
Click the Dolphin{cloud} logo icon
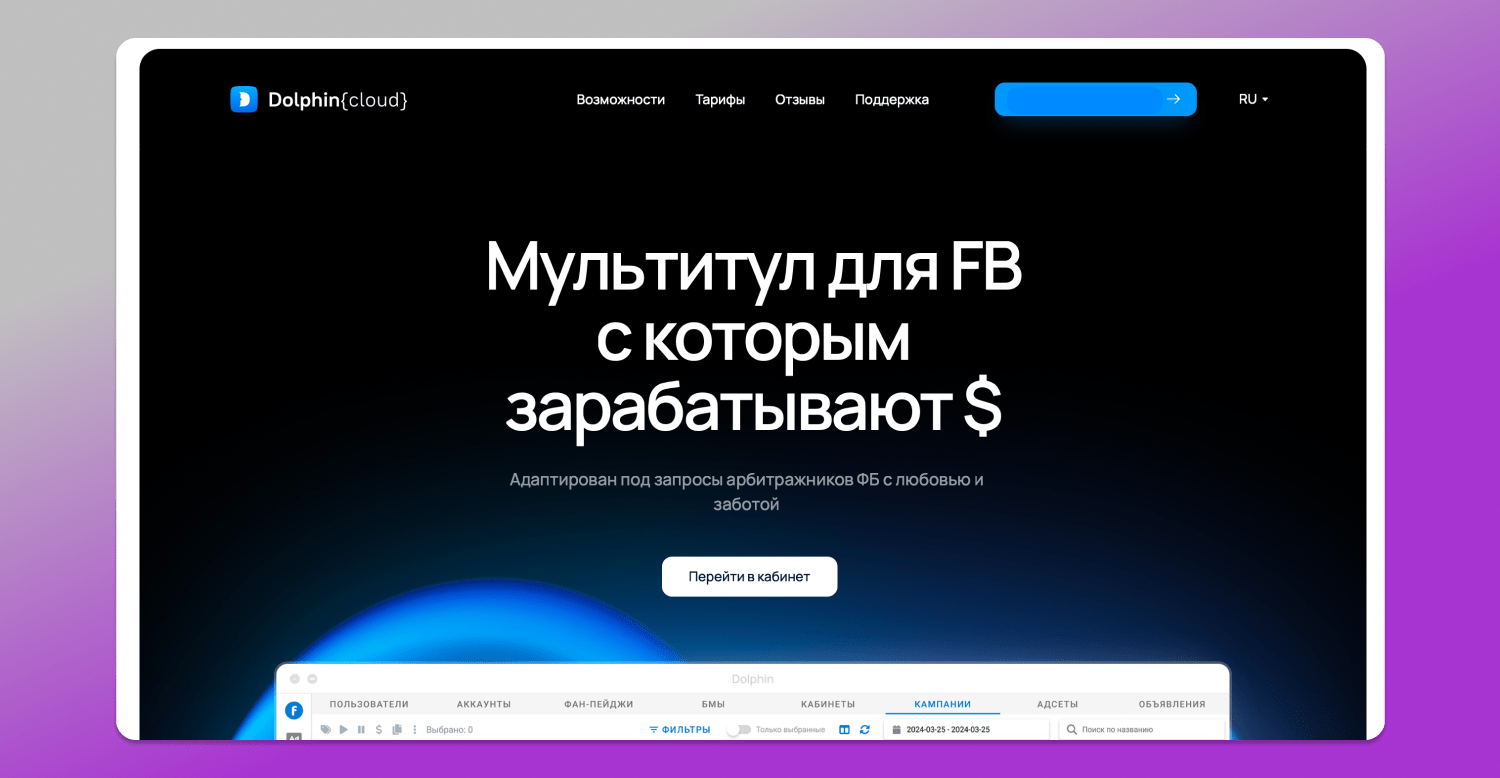244,99
